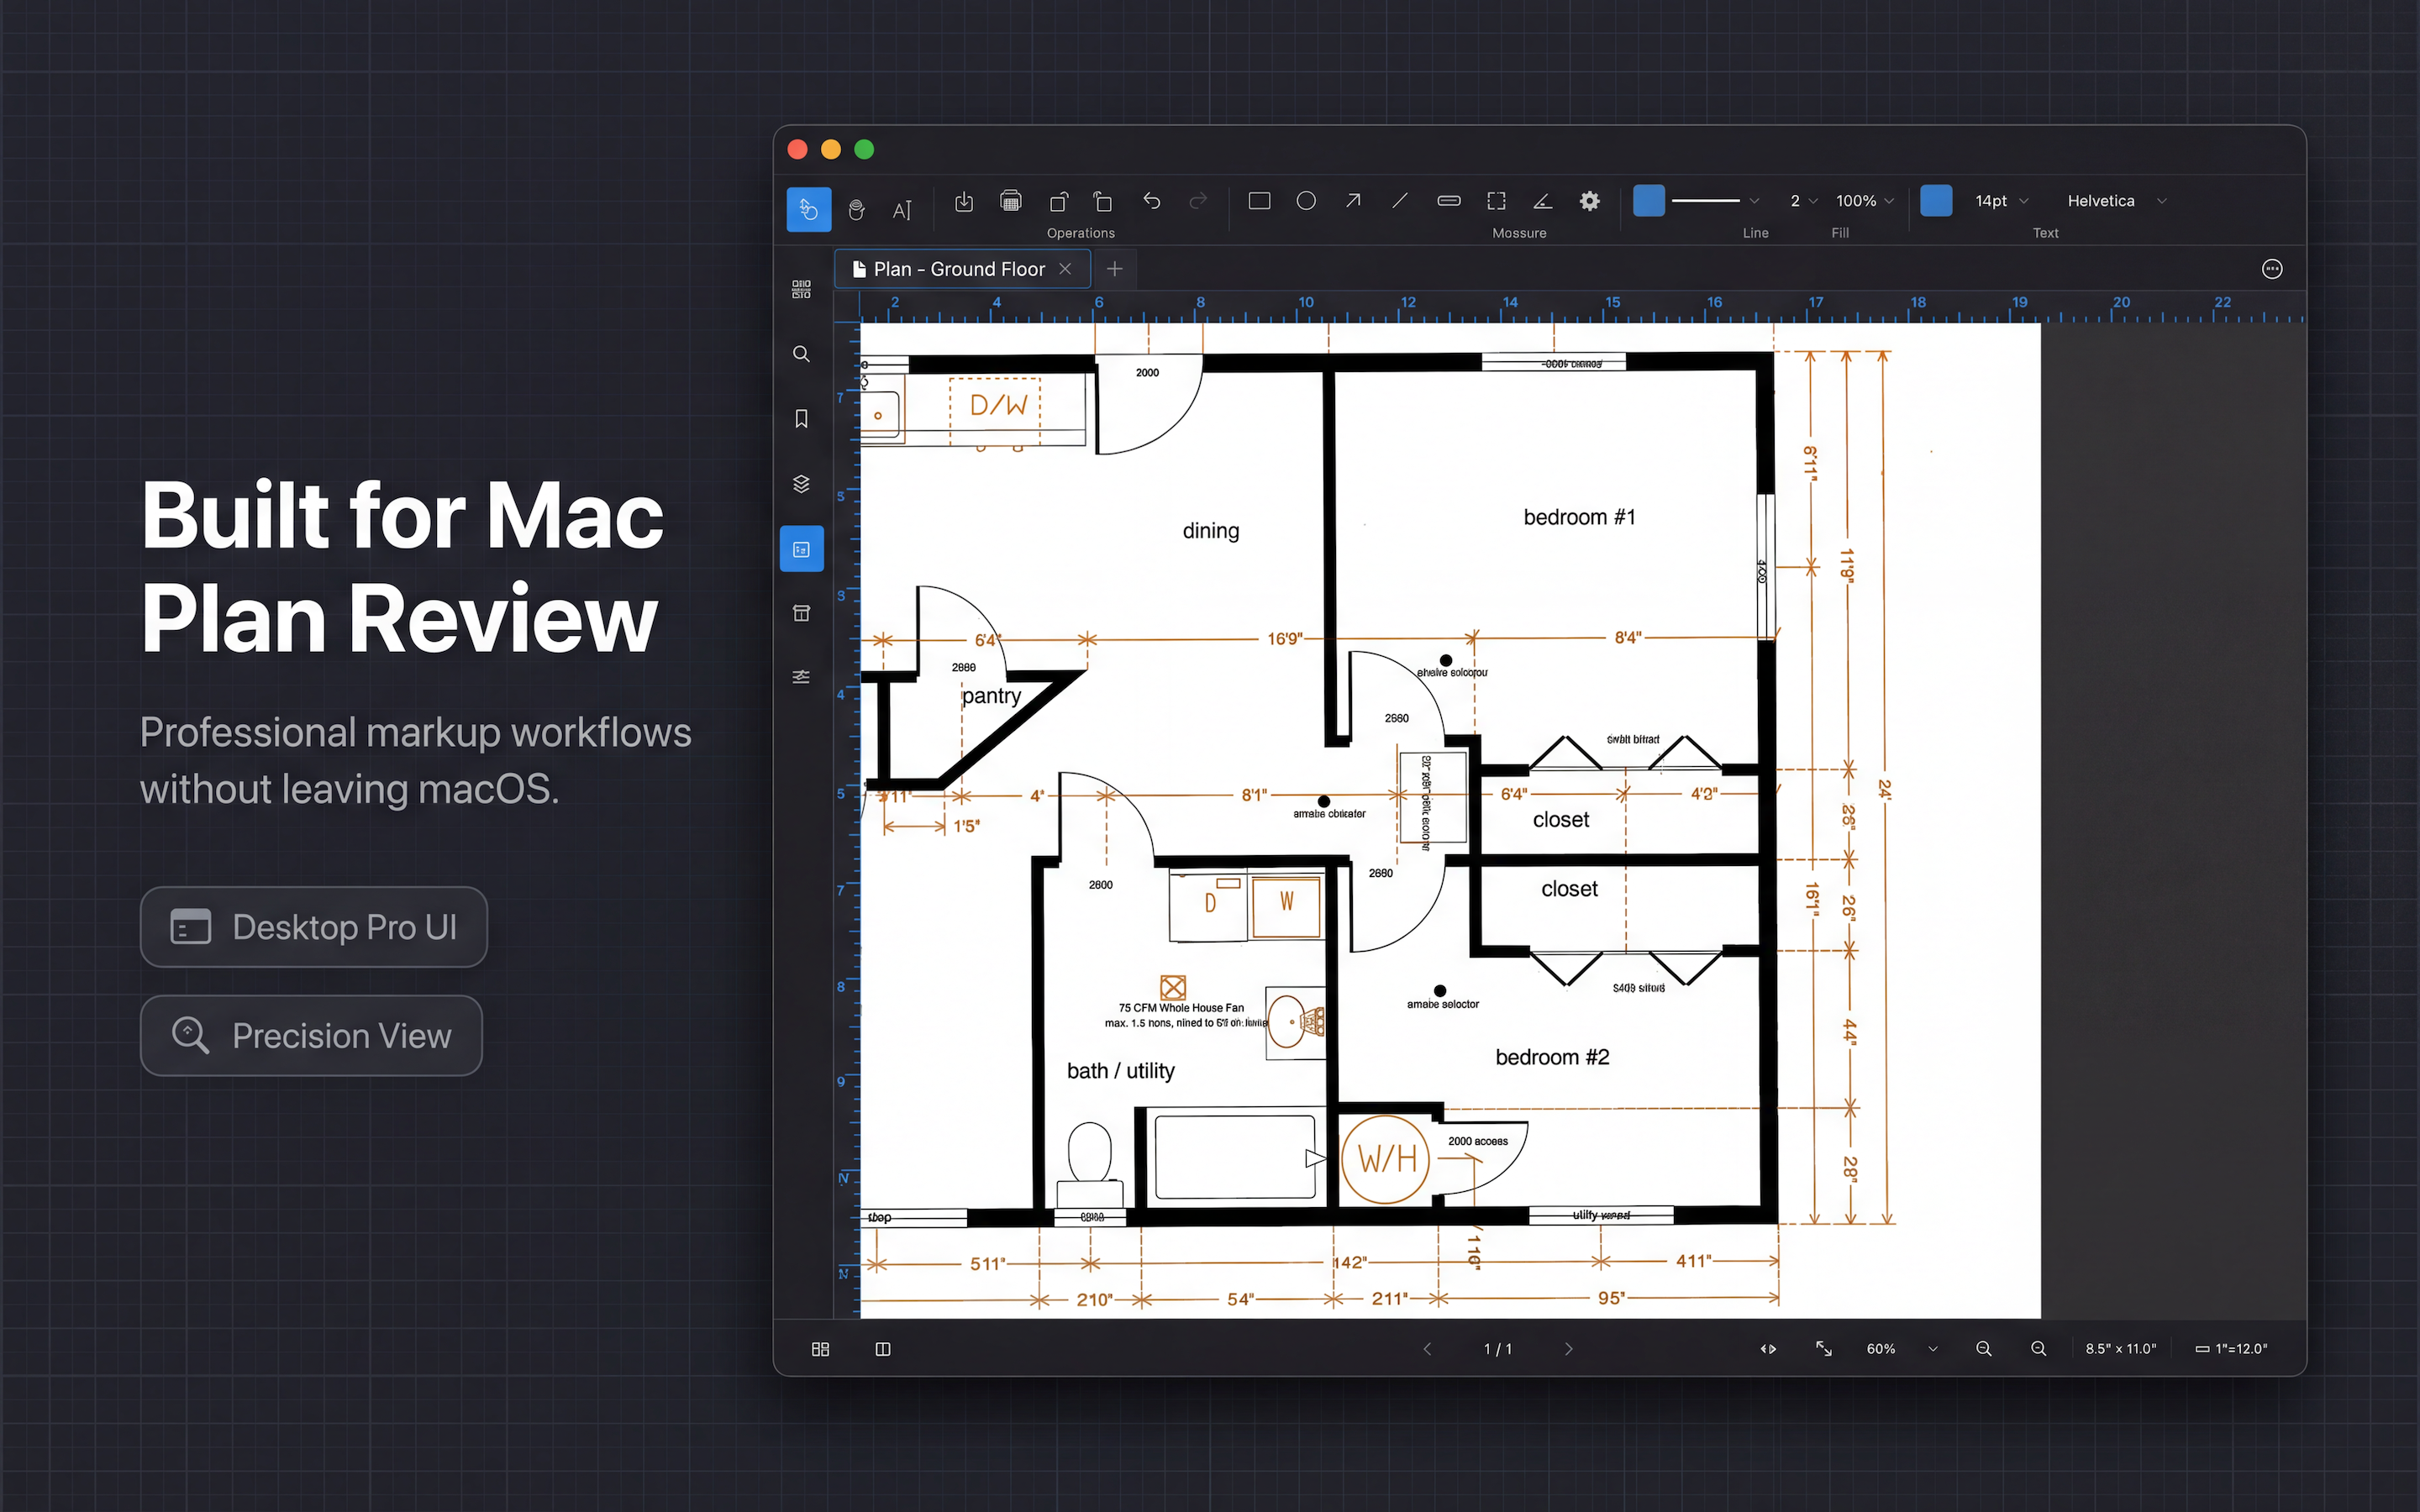Viewport: 2420px width, 1512px height.
Task: Redo the last action
Action: (1198, 201)
